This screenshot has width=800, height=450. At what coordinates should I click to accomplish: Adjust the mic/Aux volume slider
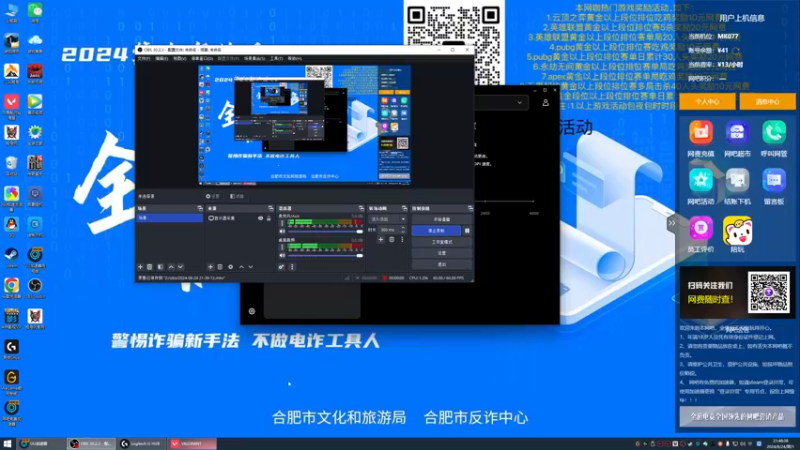tap(324, 232)
